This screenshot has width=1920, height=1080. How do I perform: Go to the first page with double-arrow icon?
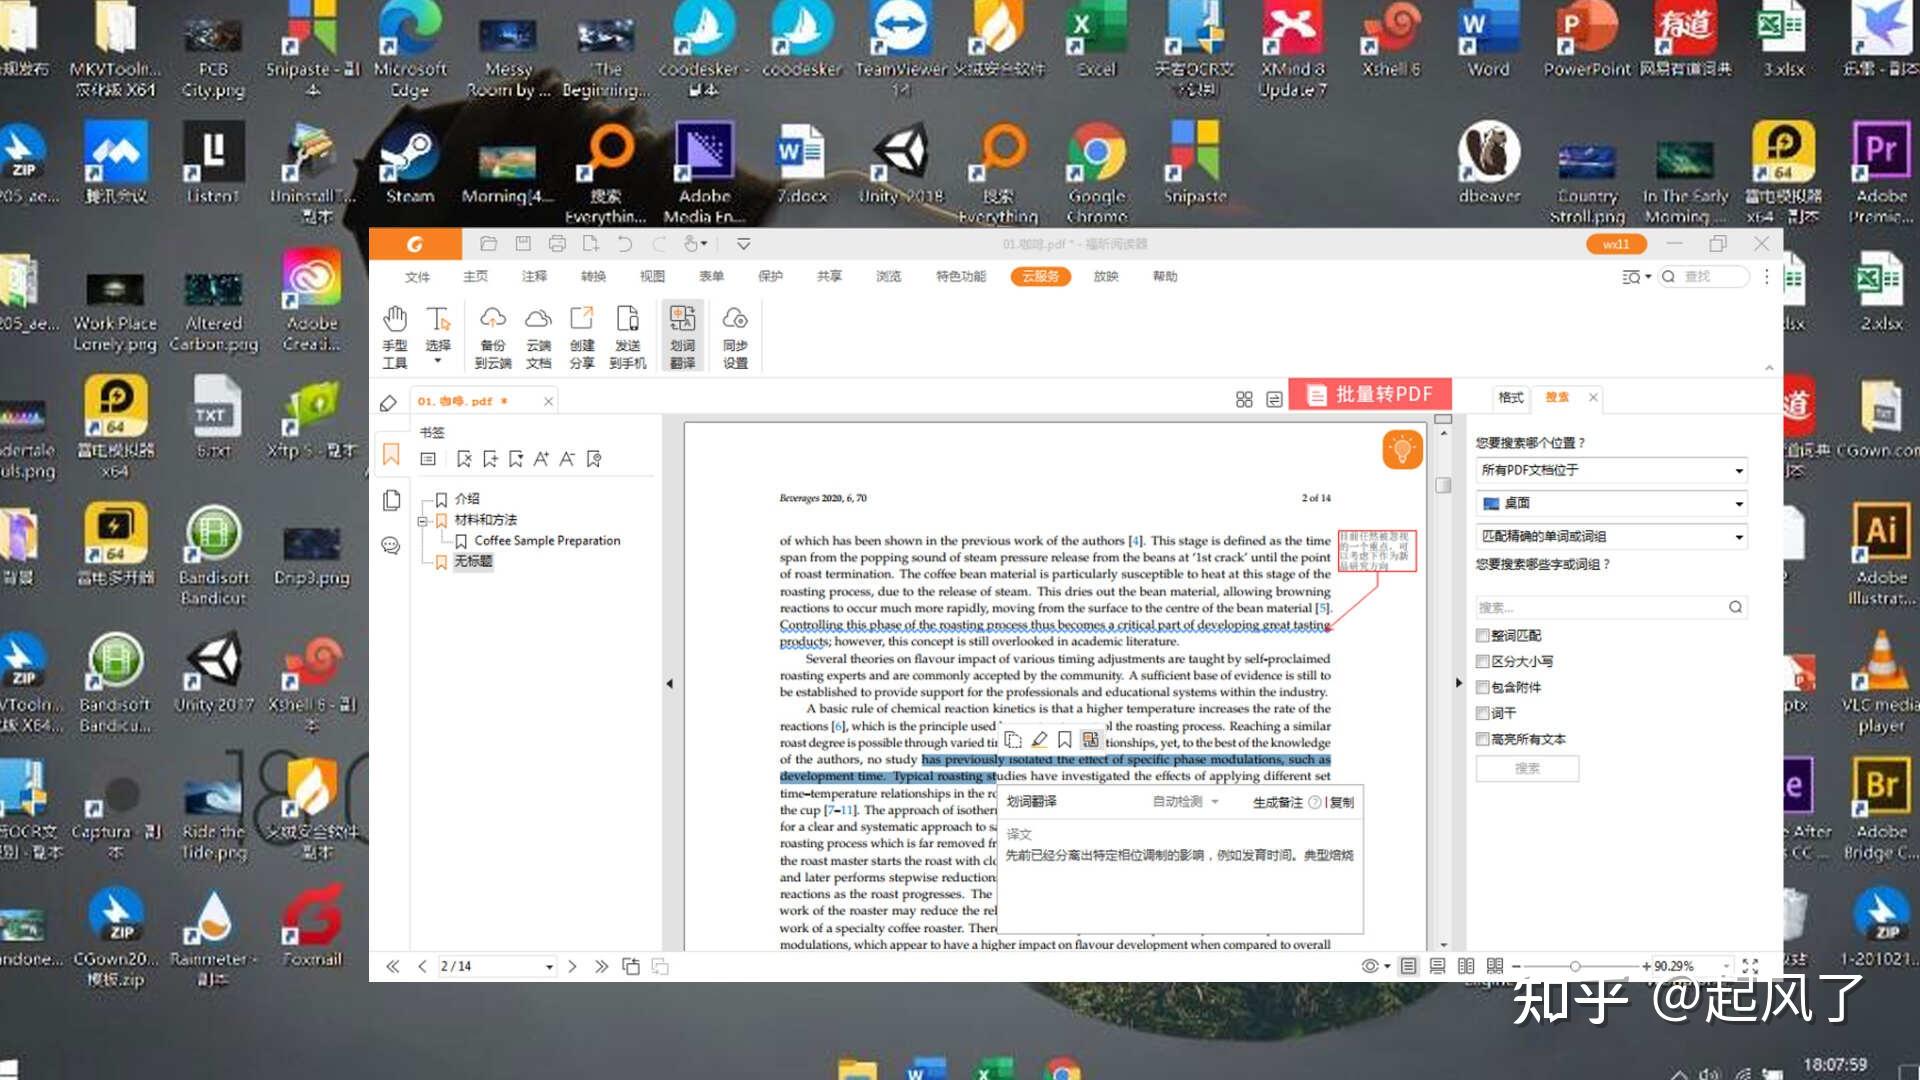(393, 966)
